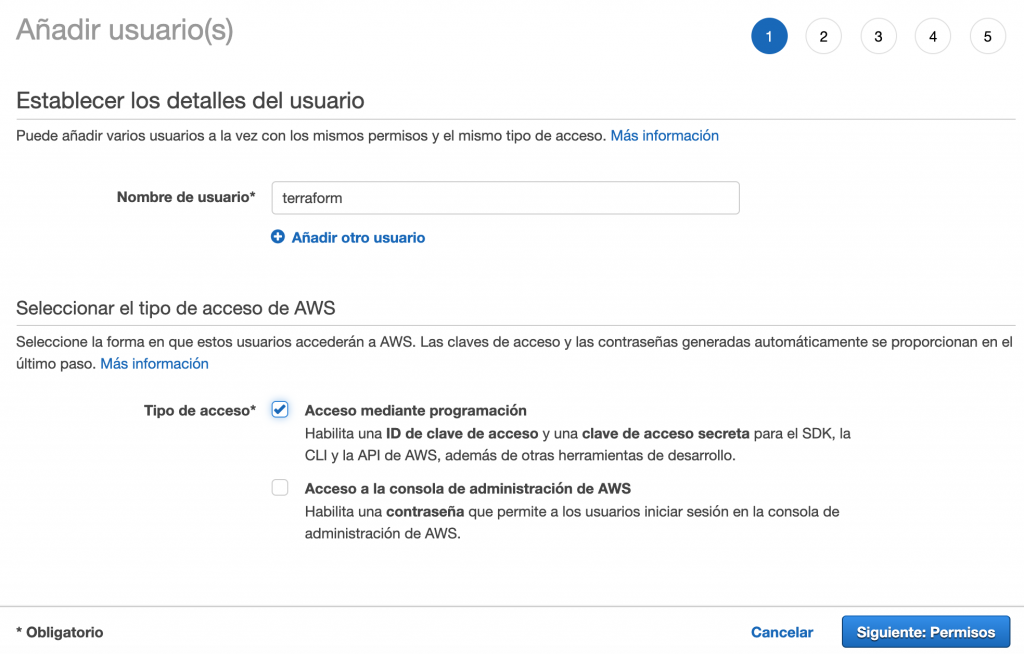Click Siguiente: Permisos button

tap(925, 632)
